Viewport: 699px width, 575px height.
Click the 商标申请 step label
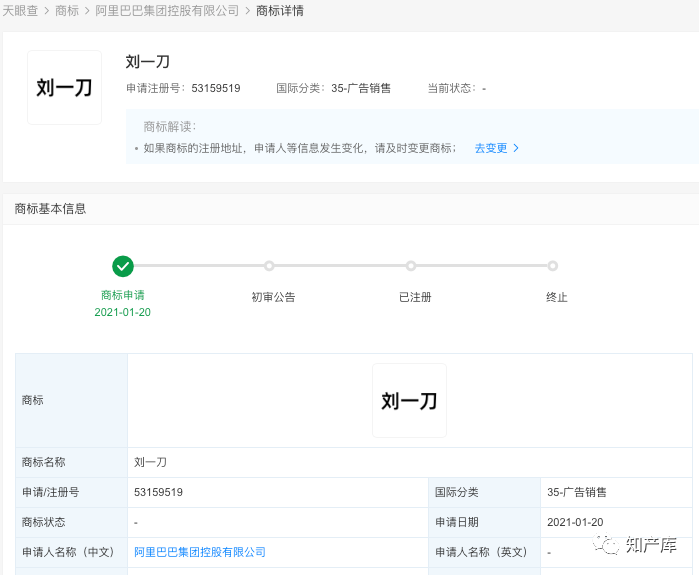pyautogui.click(x=123, y=296)
